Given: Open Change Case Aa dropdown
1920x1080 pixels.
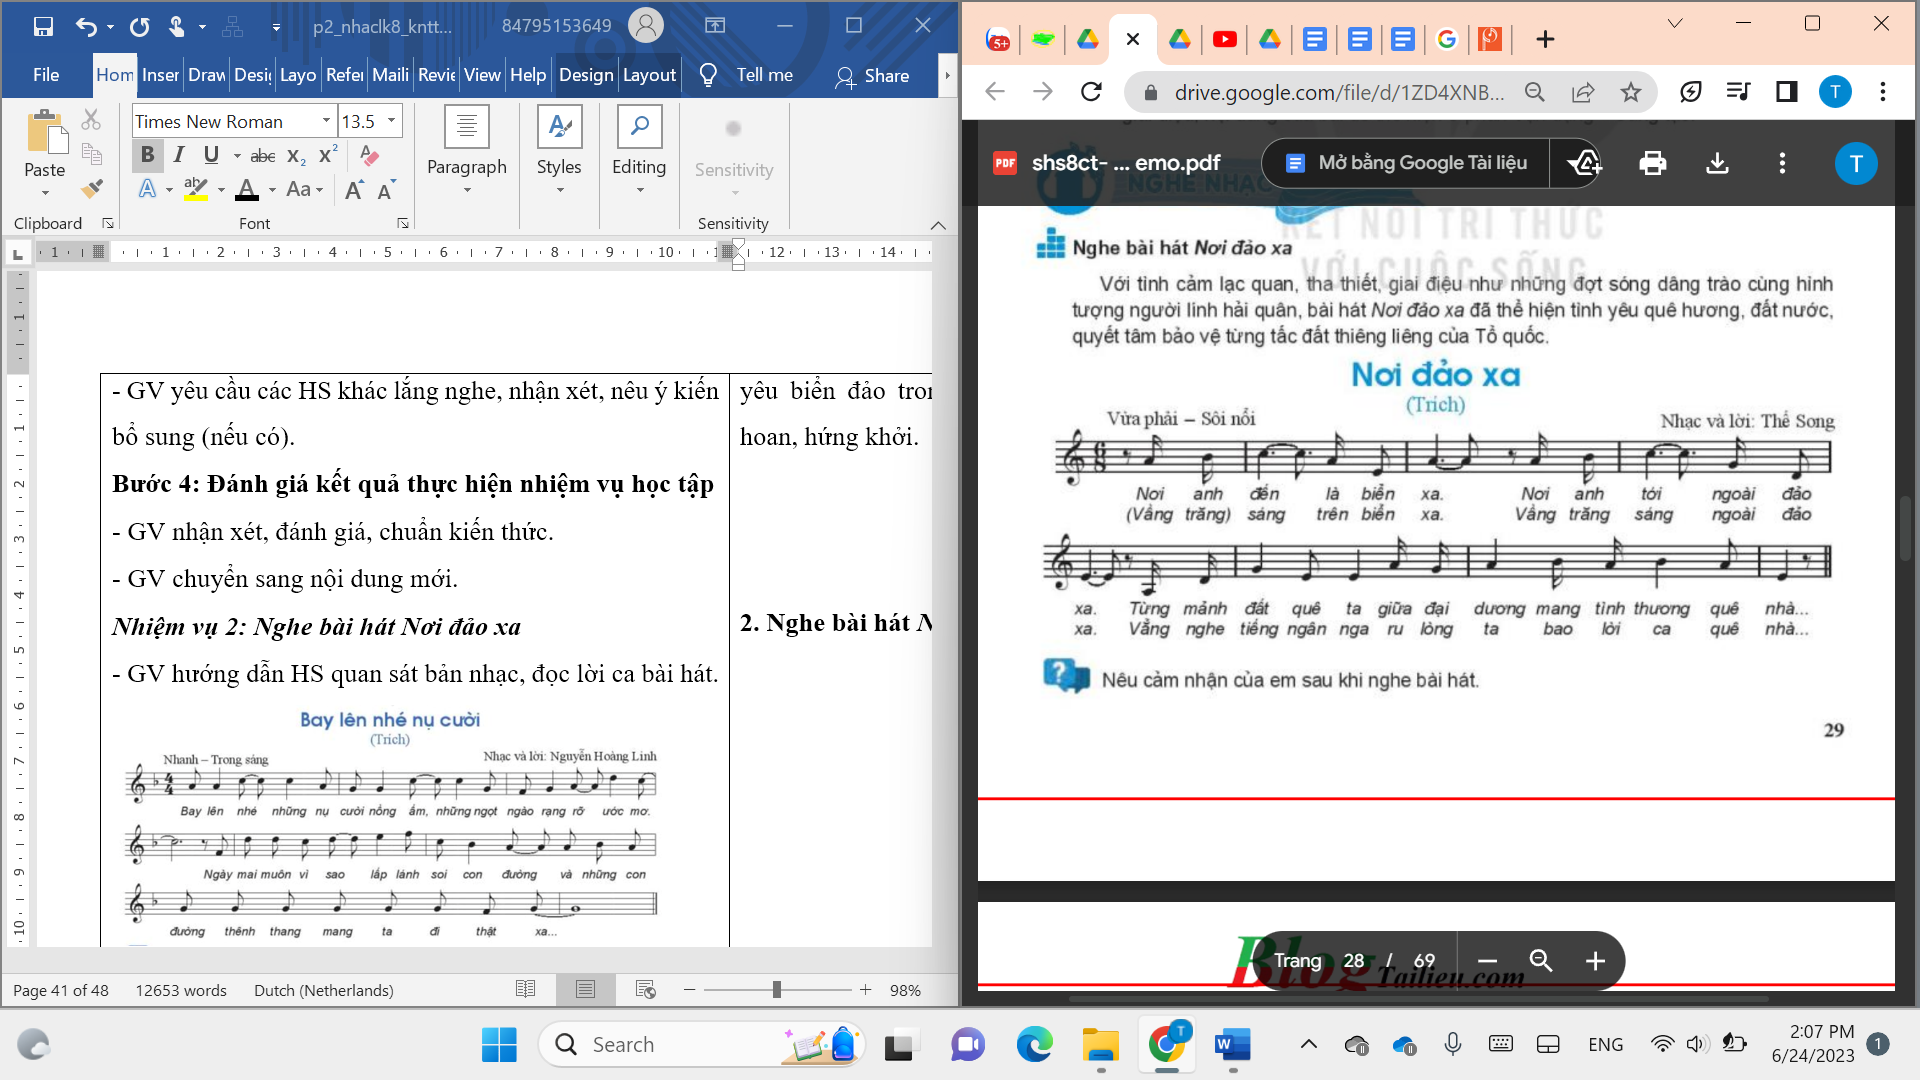Looking at the screenshot, I should (x=305, y=189).
